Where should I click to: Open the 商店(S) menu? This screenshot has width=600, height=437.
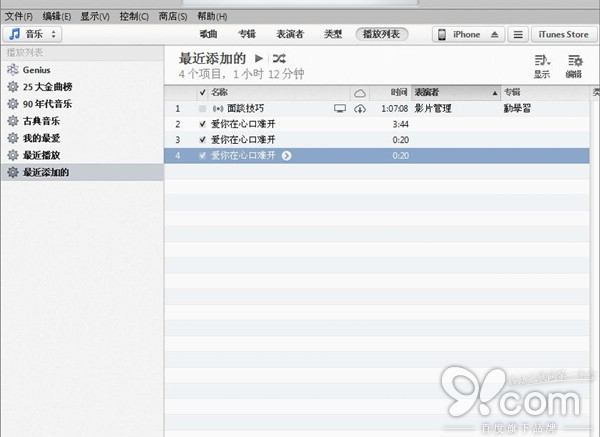(173, 17)
